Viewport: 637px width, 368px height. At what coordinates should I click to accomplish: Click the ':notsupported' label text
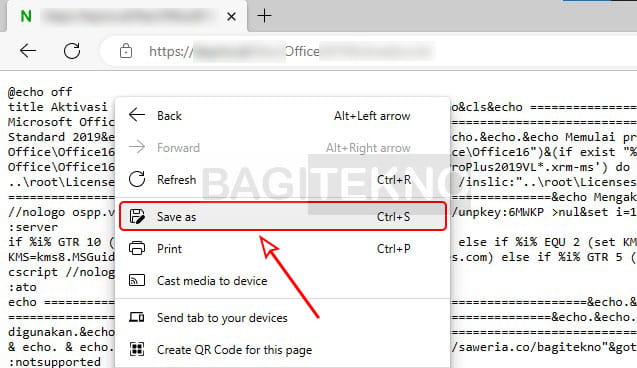(x=54, y=362)
